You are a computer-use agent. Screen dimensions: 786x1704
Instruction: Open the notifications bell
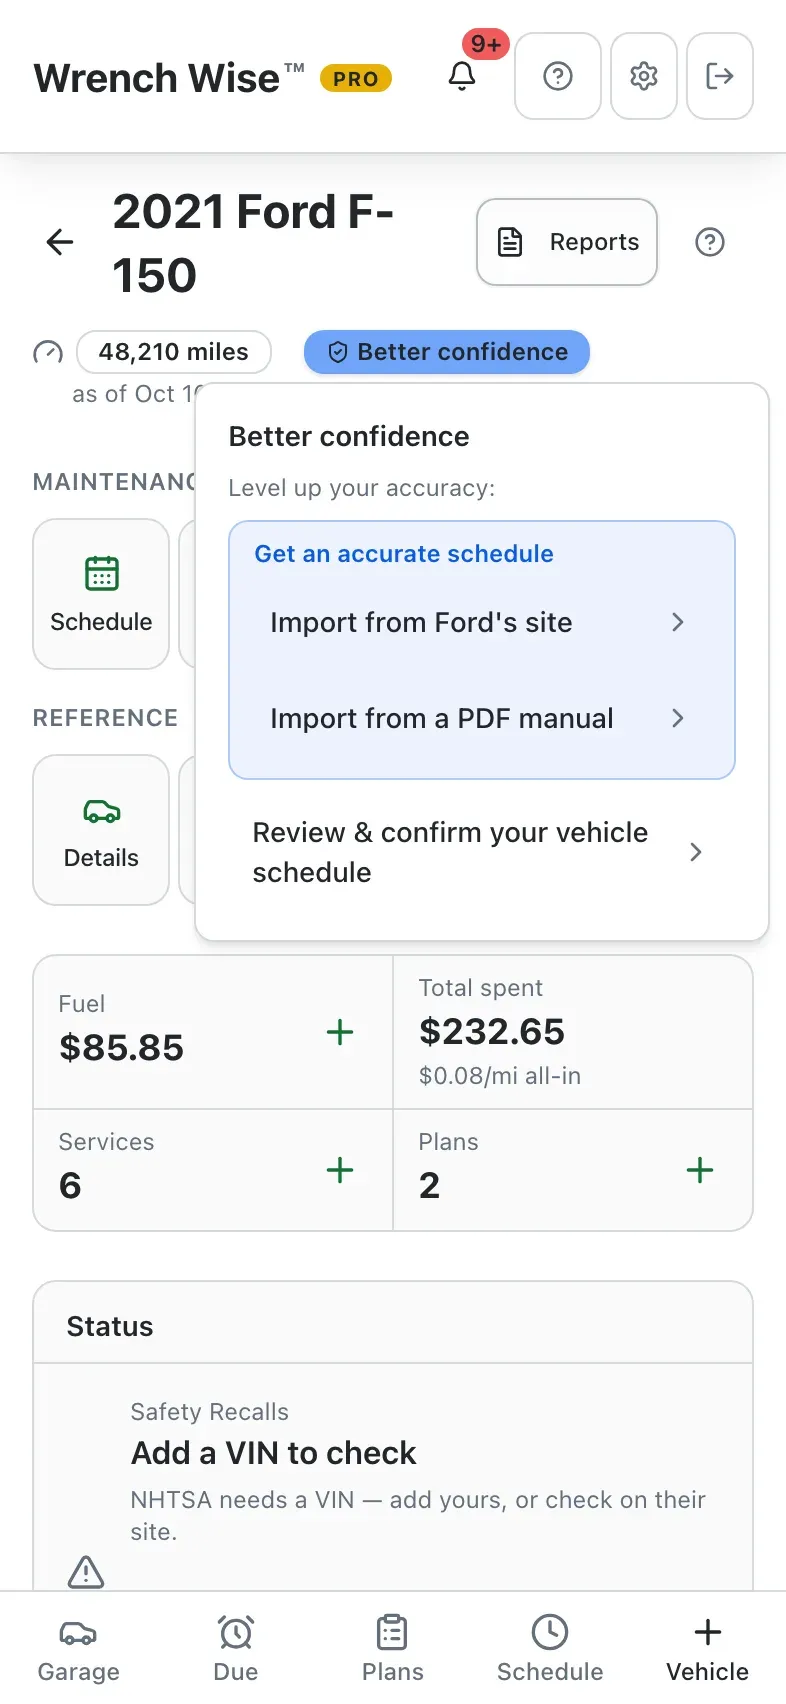[462, 76]
